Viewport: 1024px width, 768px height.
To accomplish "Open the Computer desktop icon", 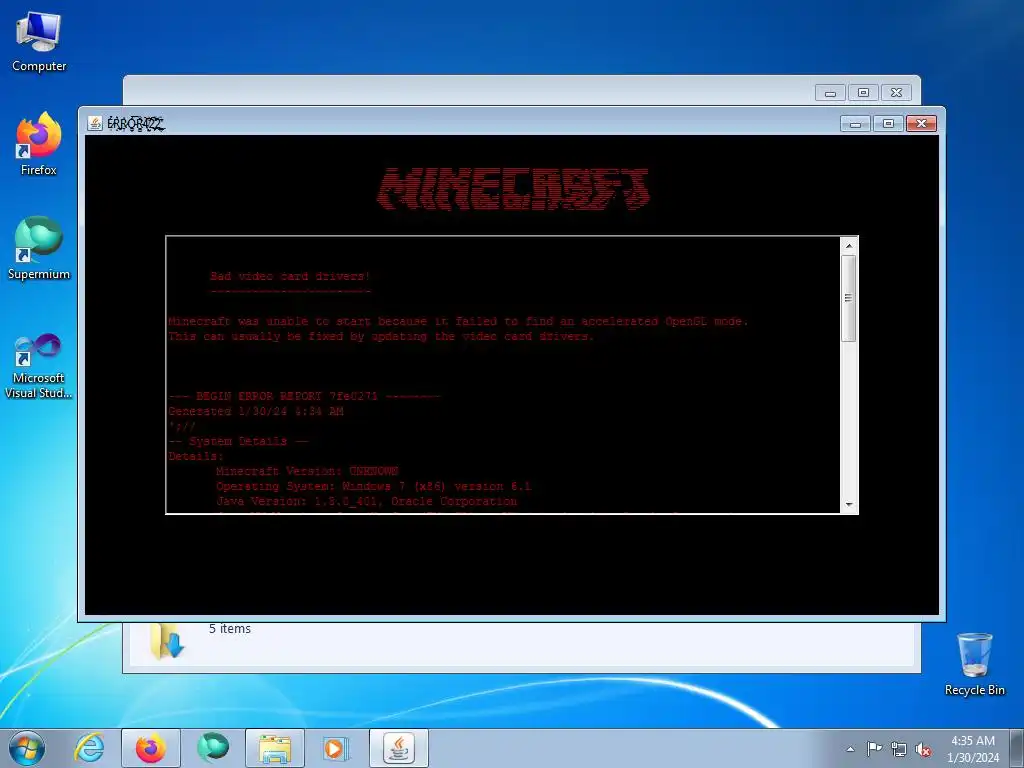I will tap(39, 40).
